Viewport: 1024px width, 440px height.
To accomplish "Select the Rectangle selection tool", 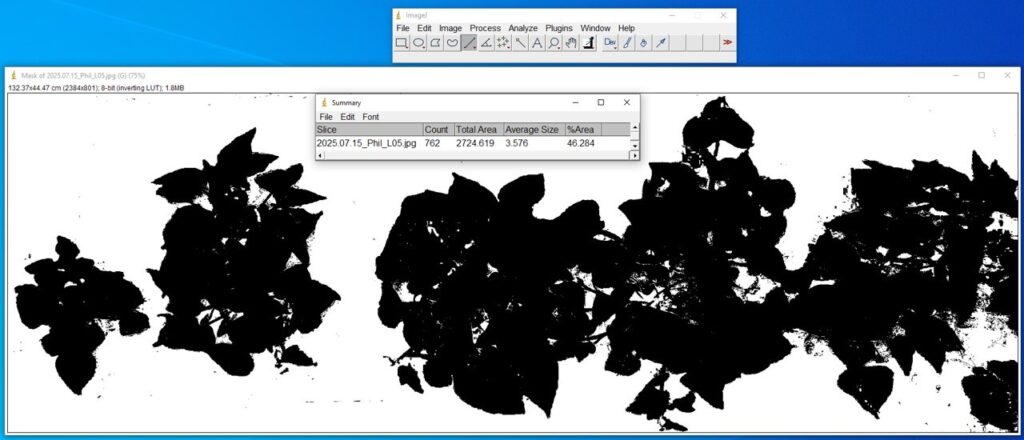I will pyautogui.click(x=402, y=43).
